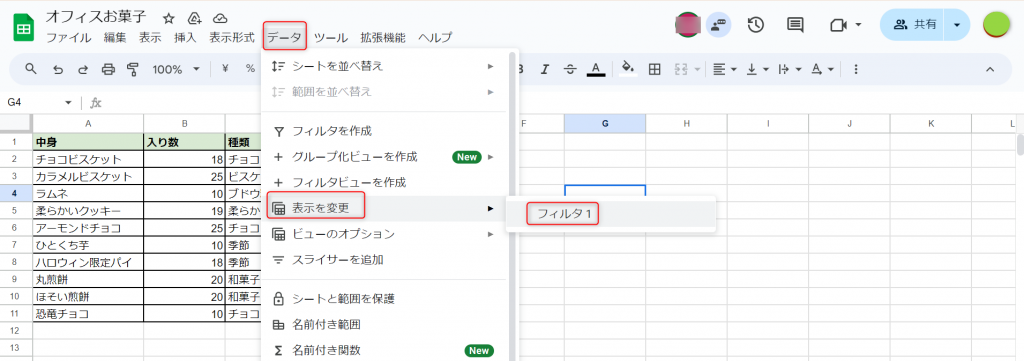This screenshot has width=1024, height=361.
Task: Open the 編集 menu
Action: 115,37
